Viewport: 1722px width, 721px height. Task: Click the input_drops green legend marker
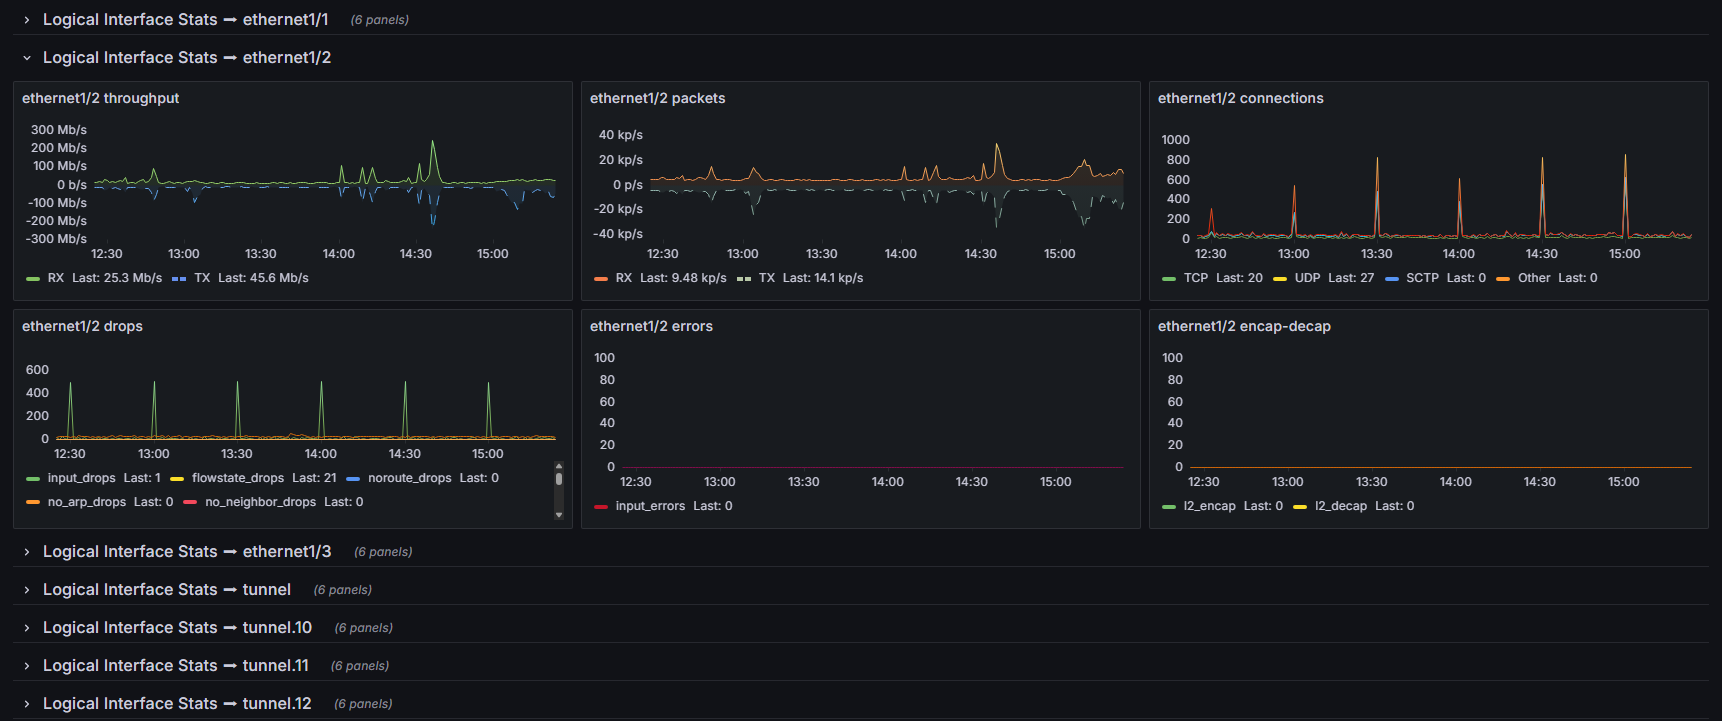point(33,479)
